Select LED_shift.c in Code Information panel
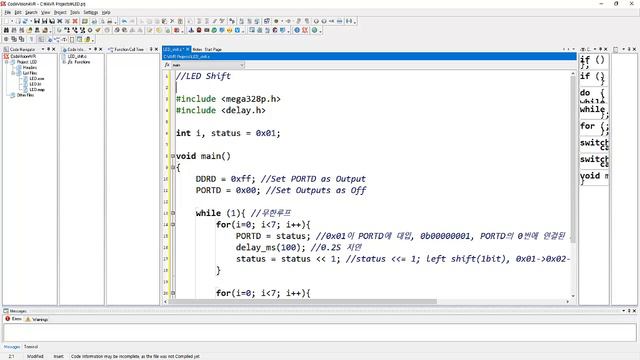Image resolution: width=640 pixels, height=360 pixels. (x=77, y=56)
